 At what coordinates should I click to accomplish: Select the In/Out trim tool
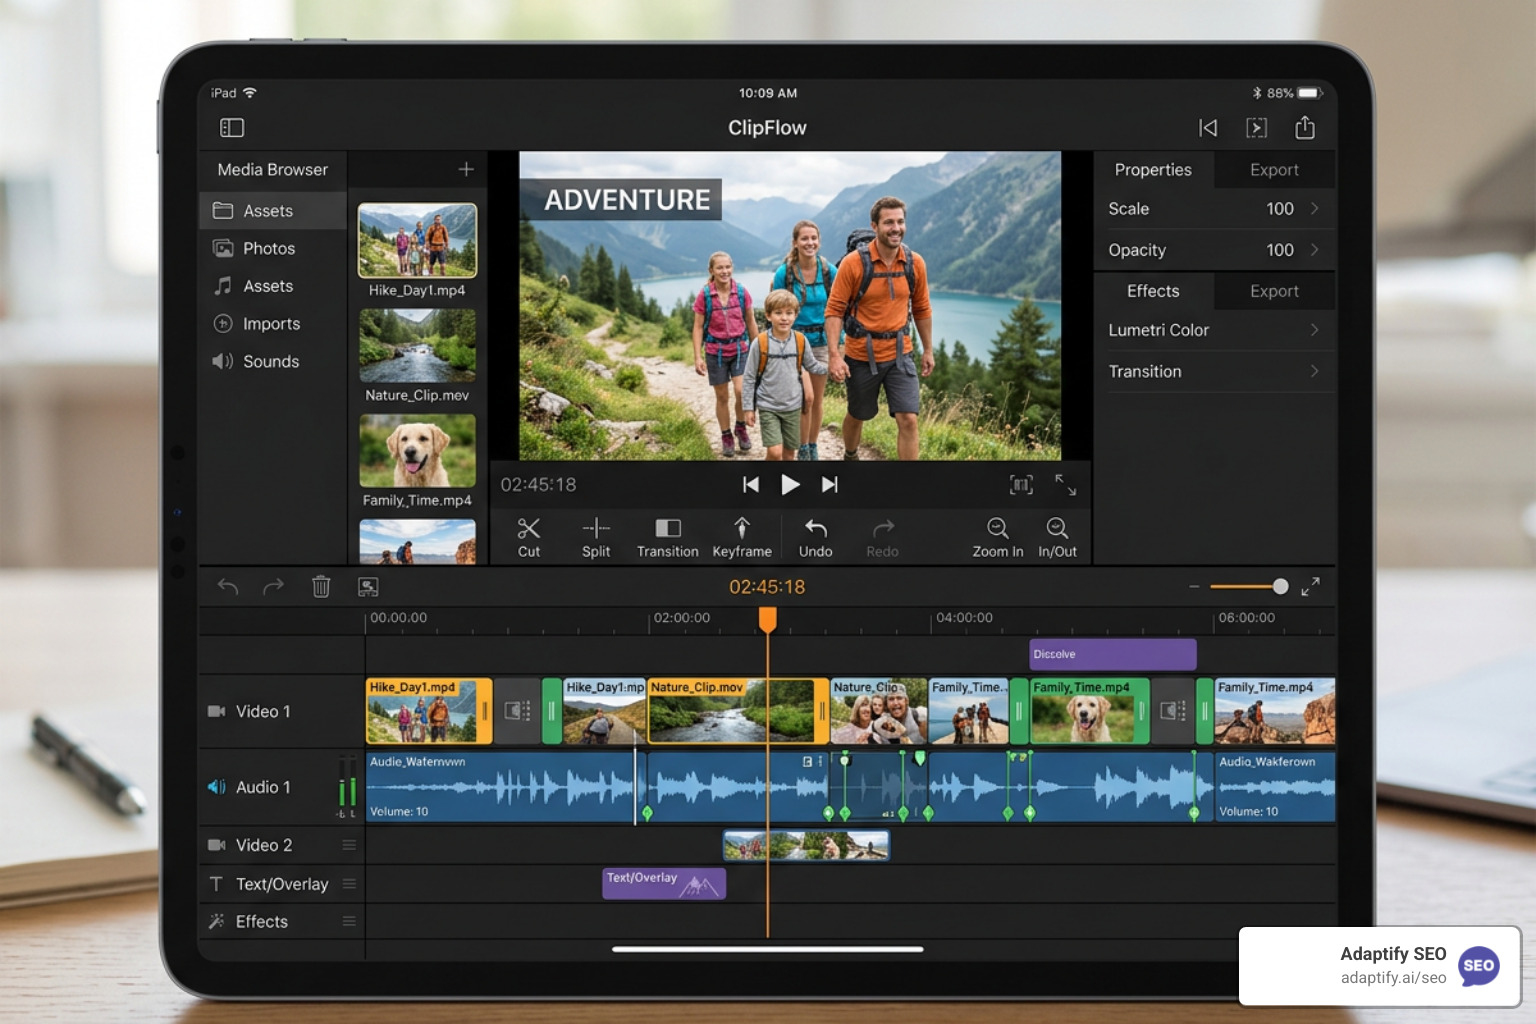[x=1057, y=537]
